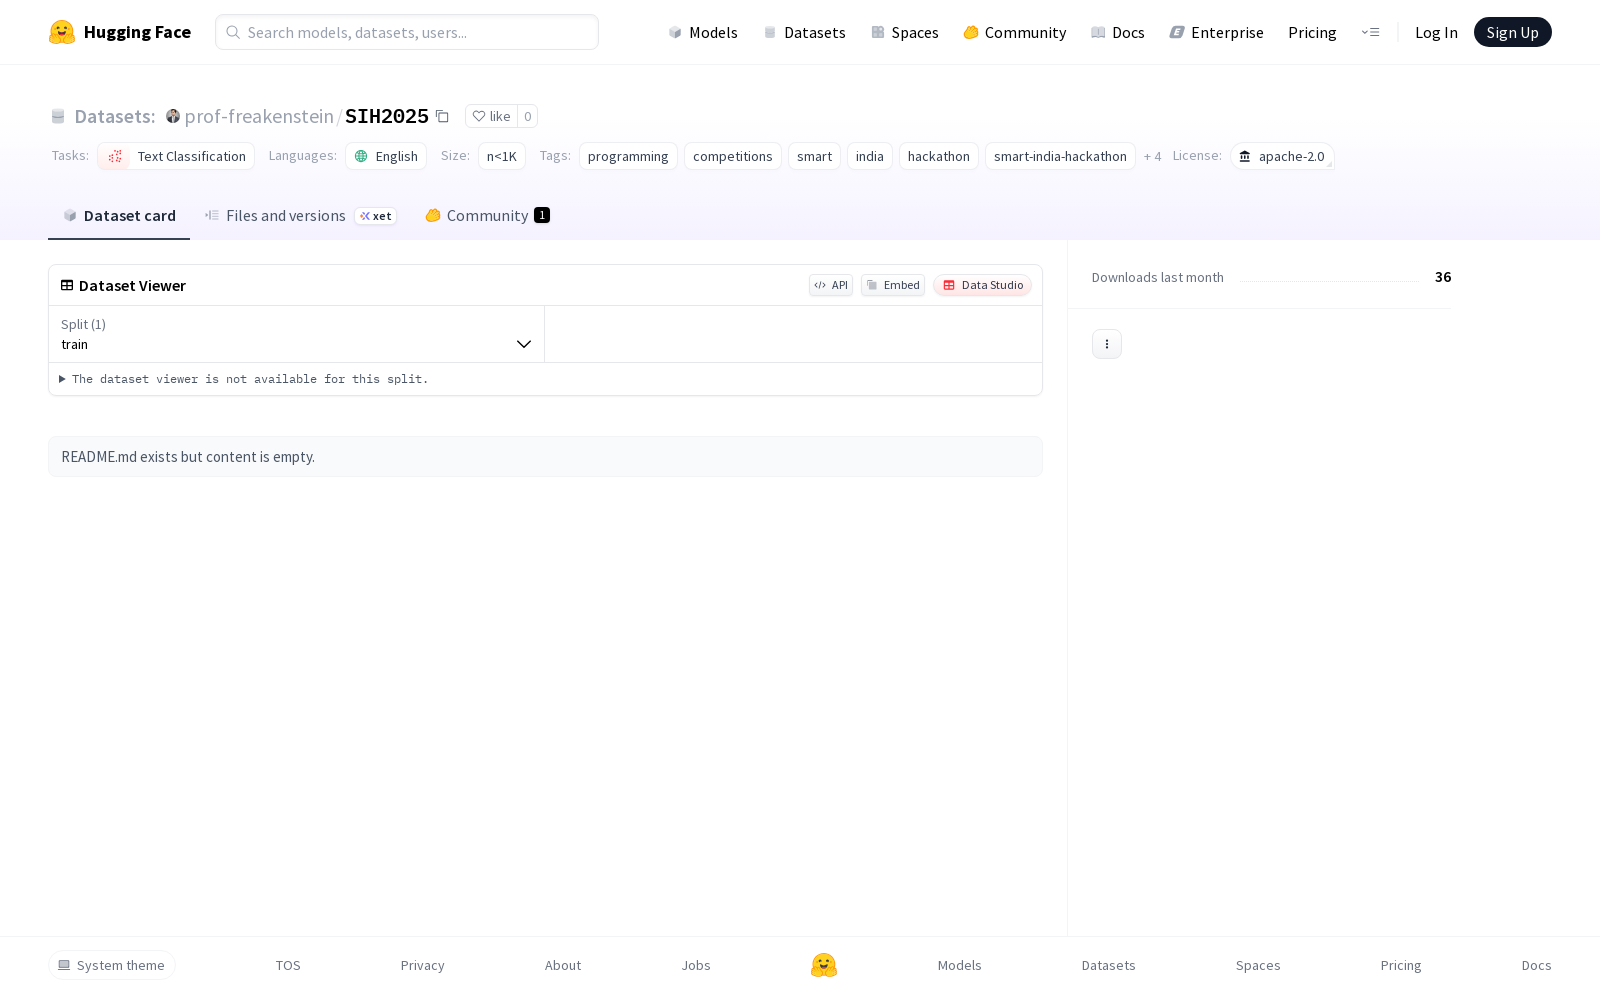Open Enterprise in top navigation
This screenshot has width=1600, height=1000.
tap(1217, 32)
